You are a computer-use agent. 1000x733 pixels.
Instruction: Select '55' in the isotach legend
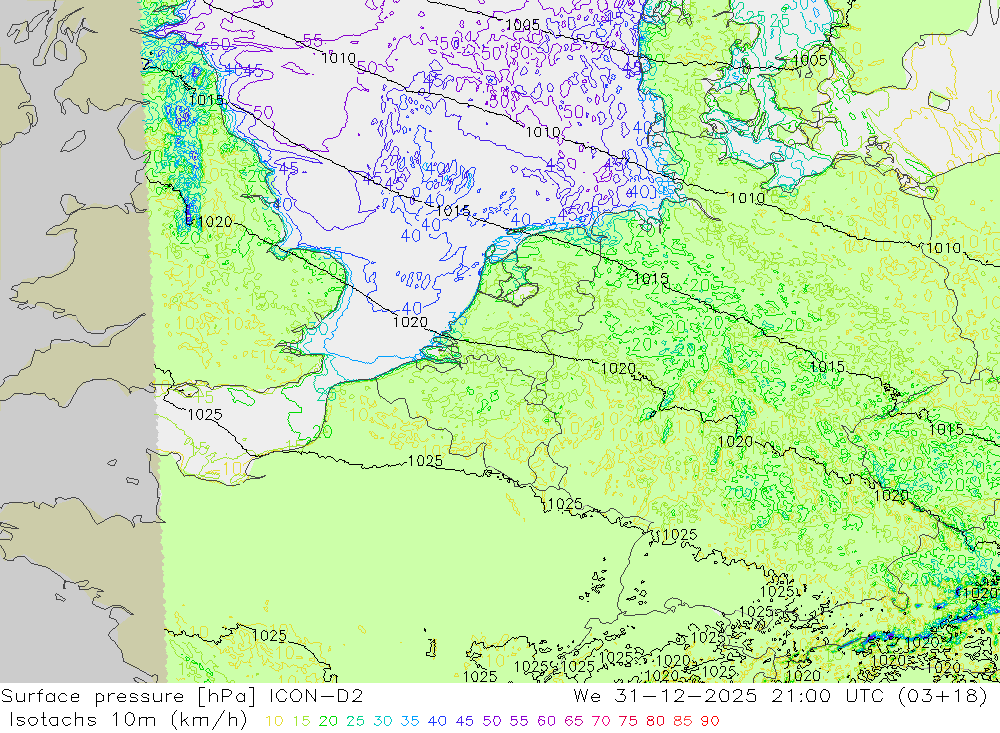pyautogui.click(x=518, y=722)
